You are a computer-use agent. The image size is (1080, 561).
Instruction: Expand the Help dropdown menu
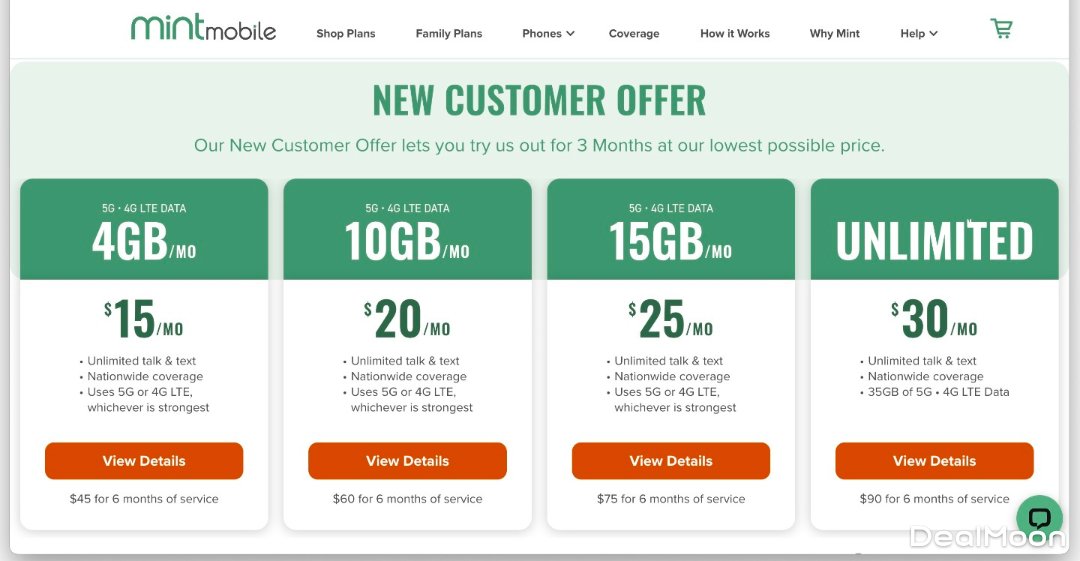[918, 33]
